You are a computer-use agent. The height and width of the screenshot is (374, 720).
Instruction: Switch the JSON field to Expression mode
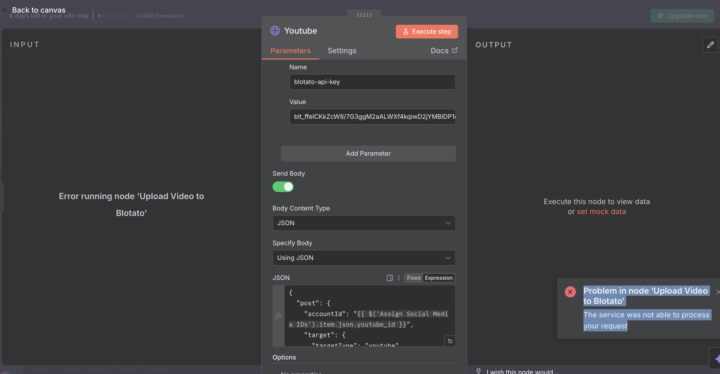click(x=439, y=278)
